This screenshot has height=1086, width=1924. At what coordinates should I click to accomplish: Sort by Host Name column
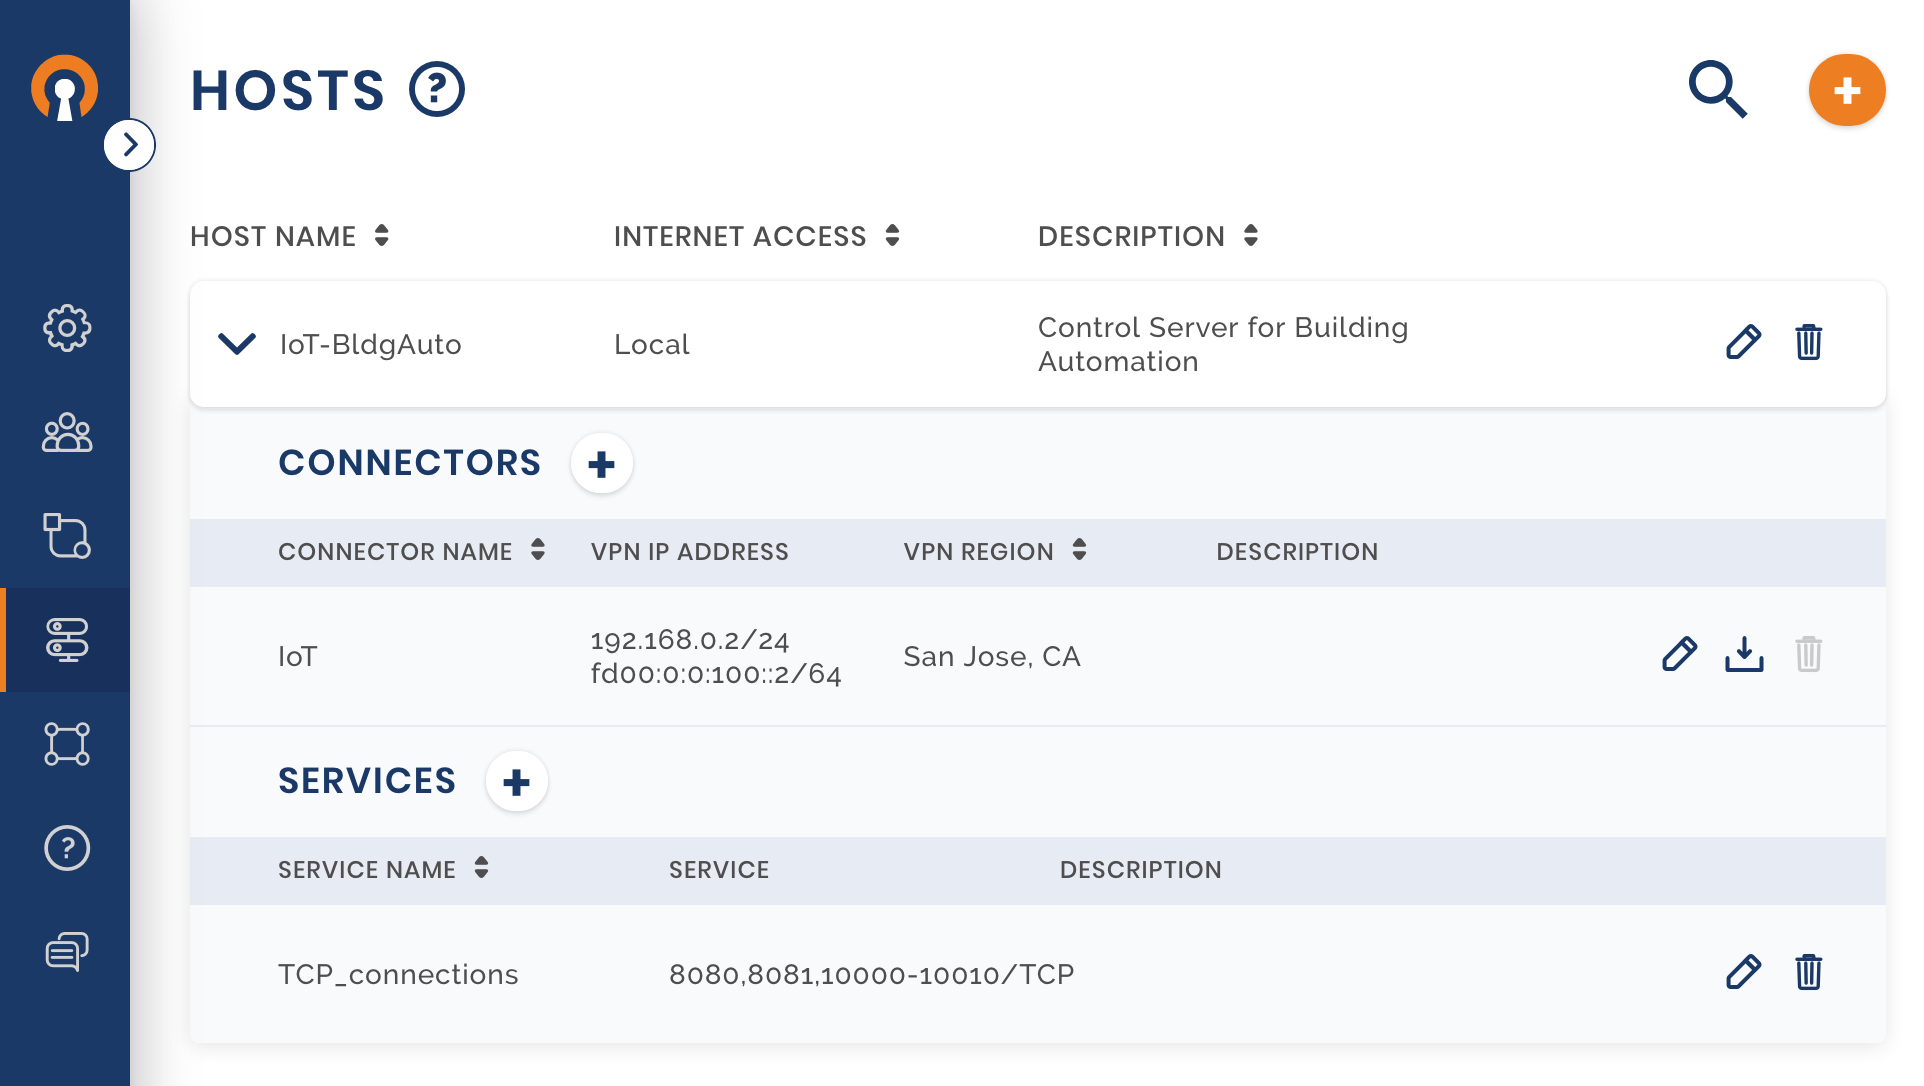[381, 236]
